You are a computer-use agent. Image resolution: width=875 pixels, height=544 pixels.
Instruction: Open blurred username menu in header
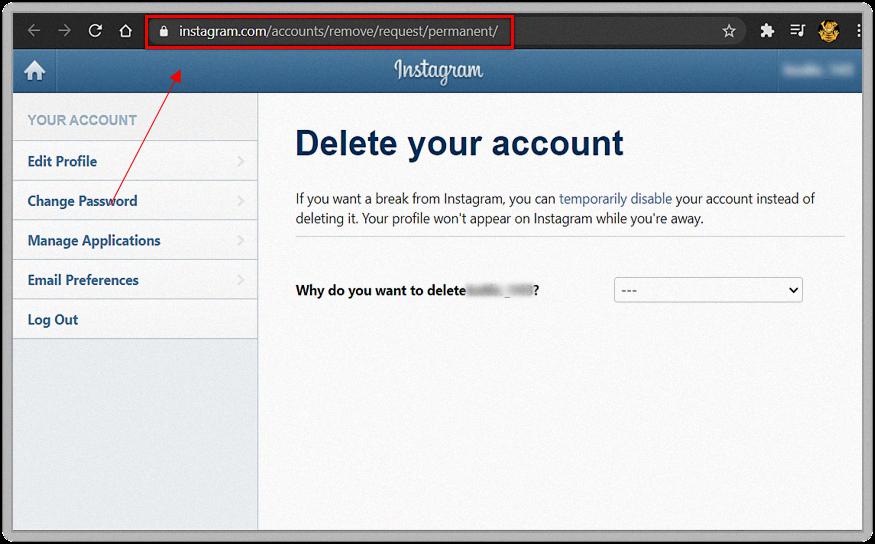pos(818,70)
